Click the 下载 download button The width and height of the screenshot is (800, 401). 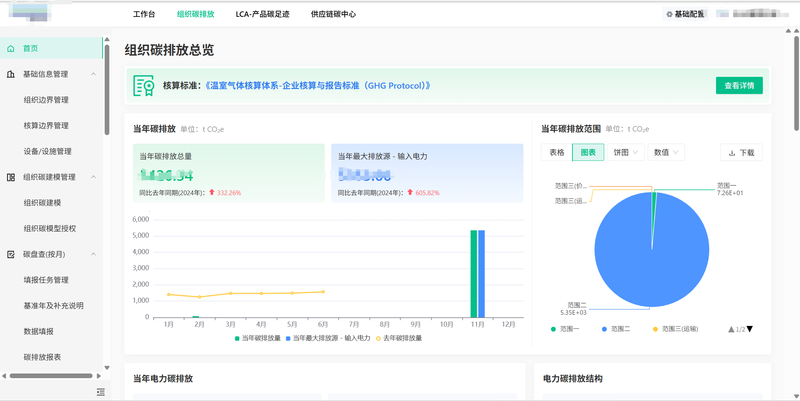742,153
